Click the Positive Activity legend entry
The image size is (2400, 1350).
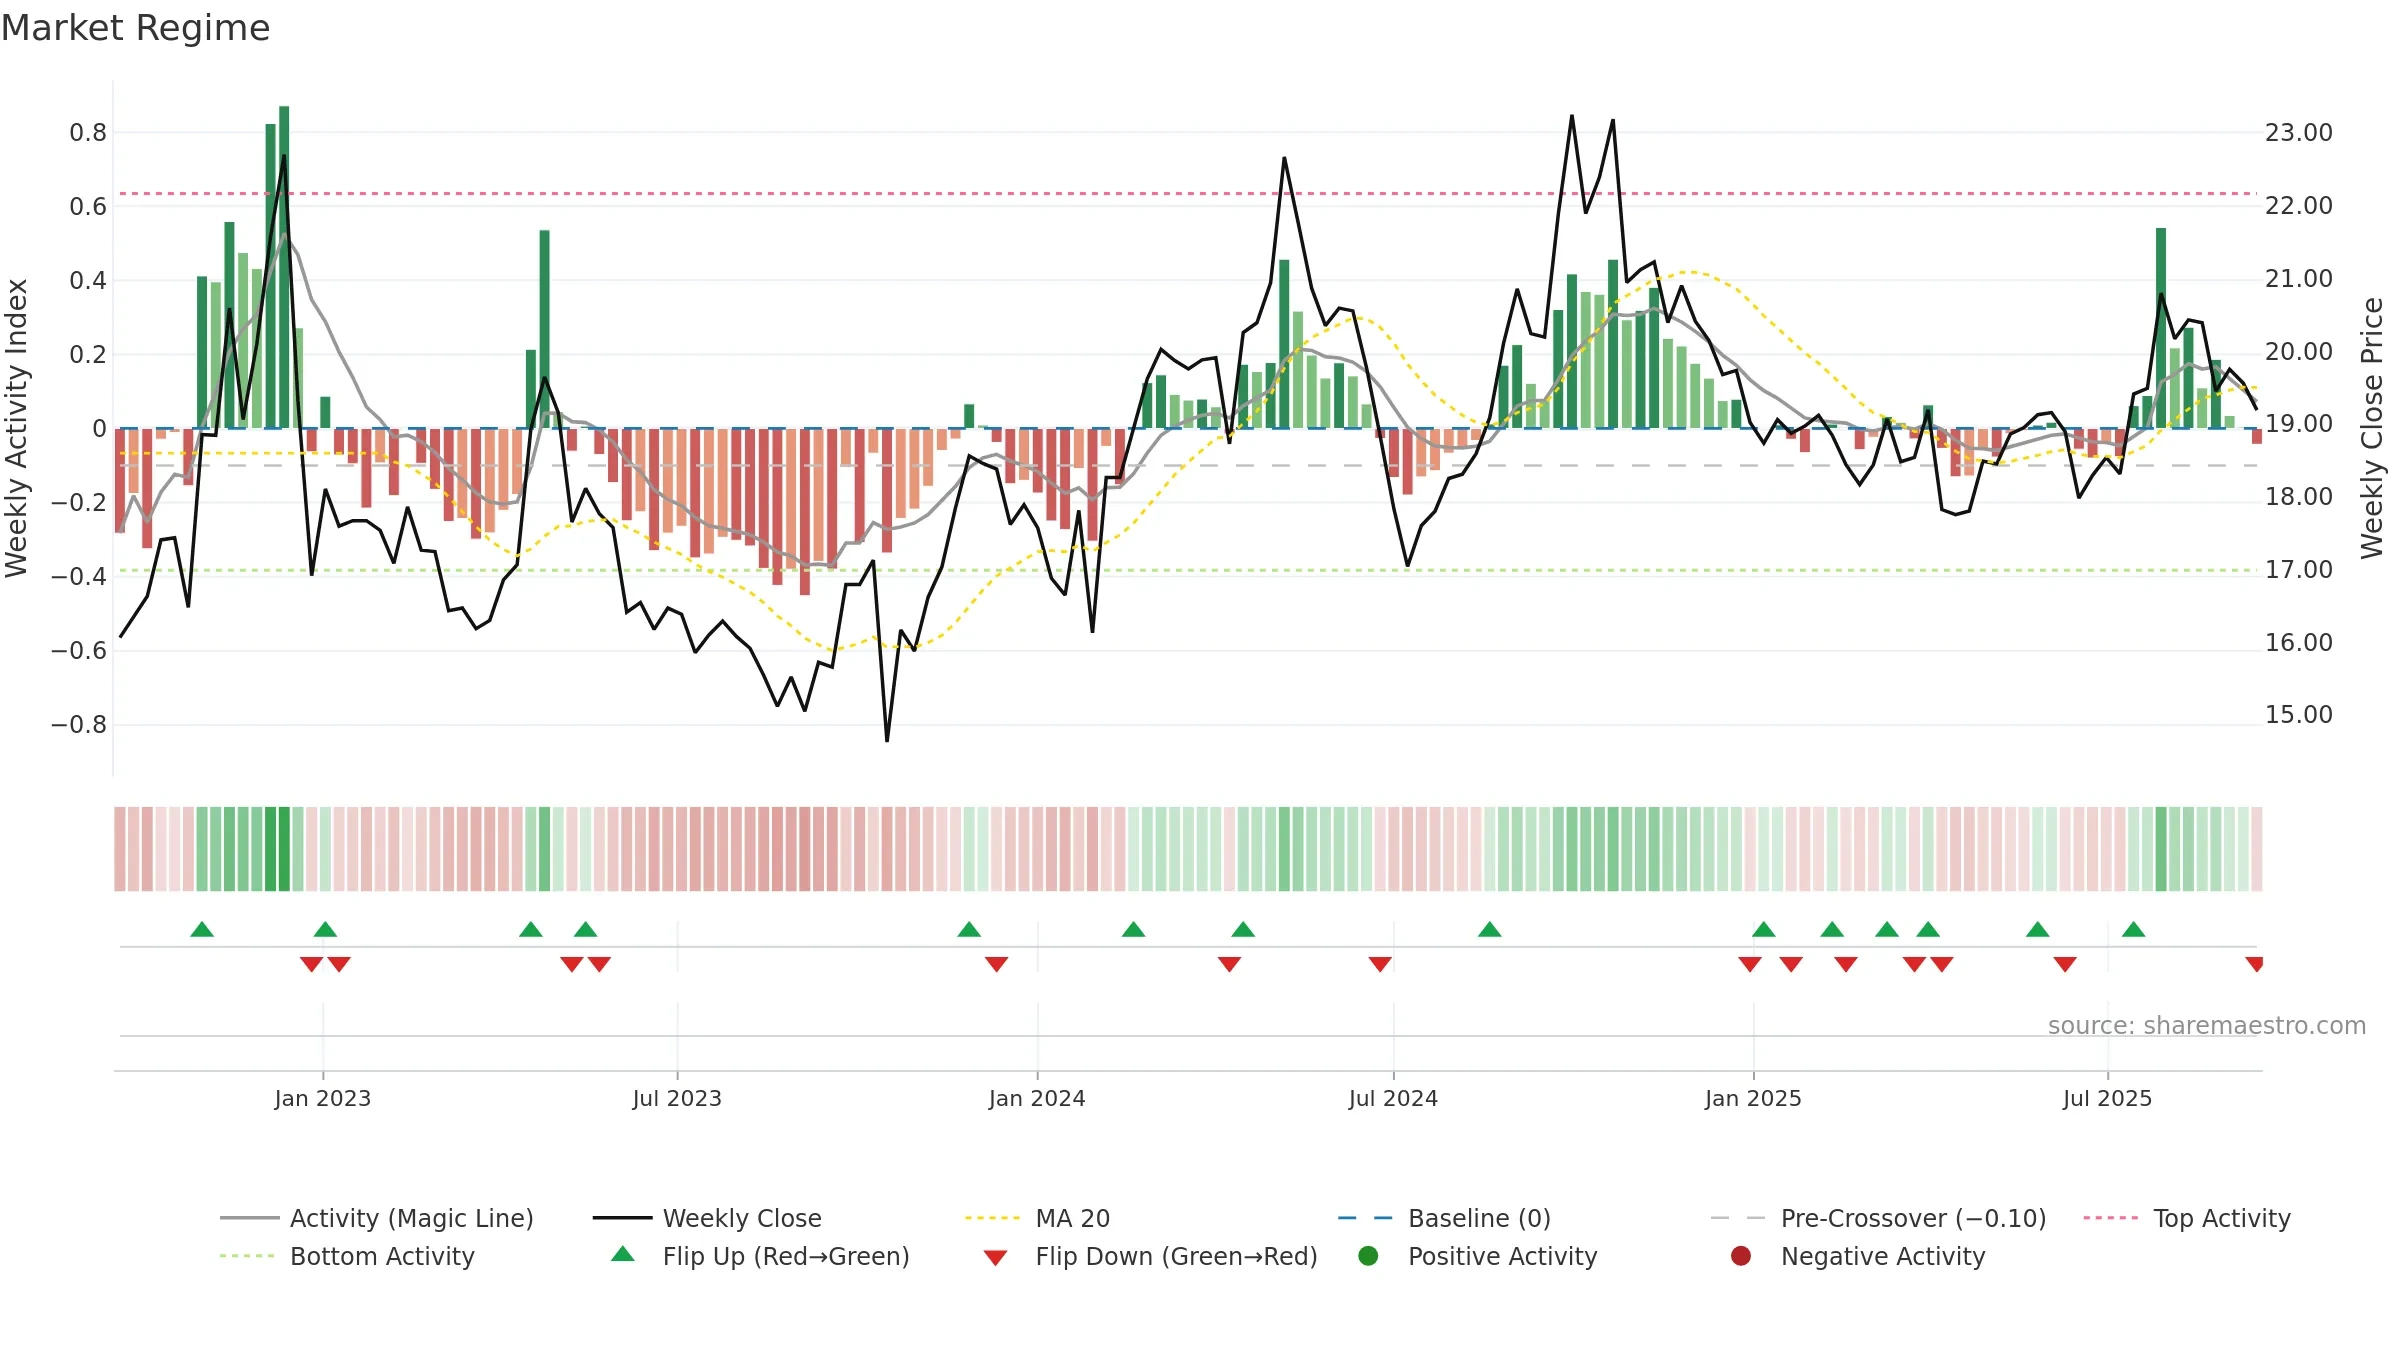1478,1256
